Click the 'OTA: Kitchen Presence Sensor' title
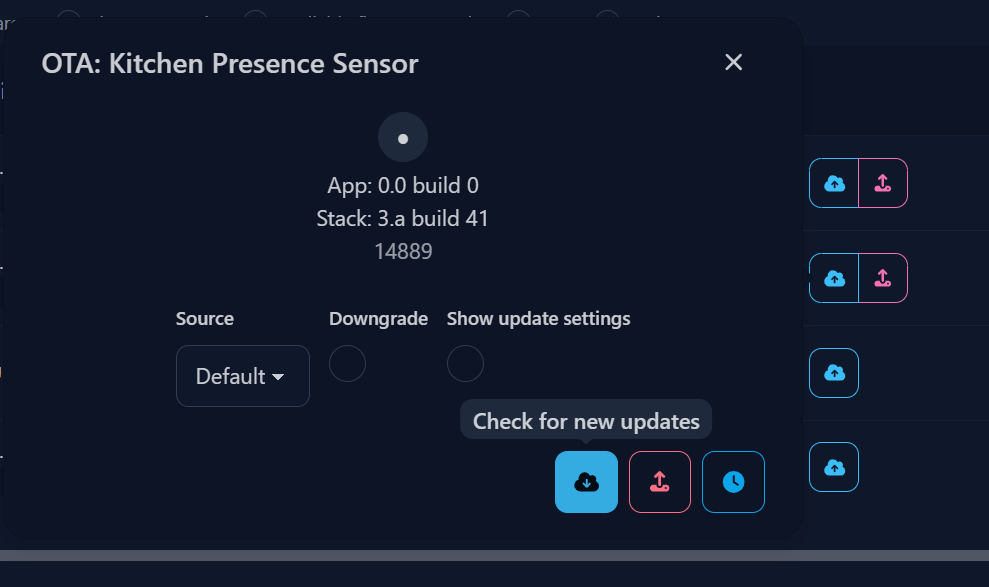The height and width of the screenshot is (587, 989). click(x=230, y=64)
